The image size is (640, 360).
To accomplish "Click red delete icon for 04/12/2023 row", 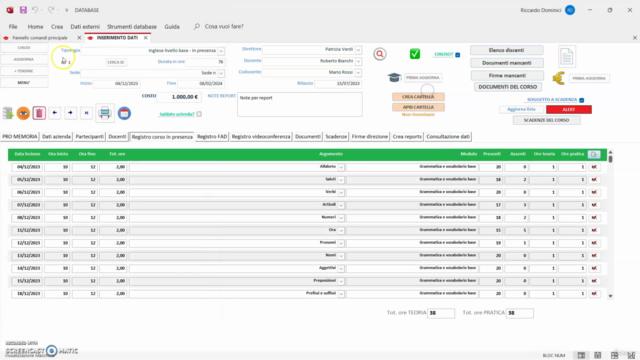I will (x=594, y=167).
